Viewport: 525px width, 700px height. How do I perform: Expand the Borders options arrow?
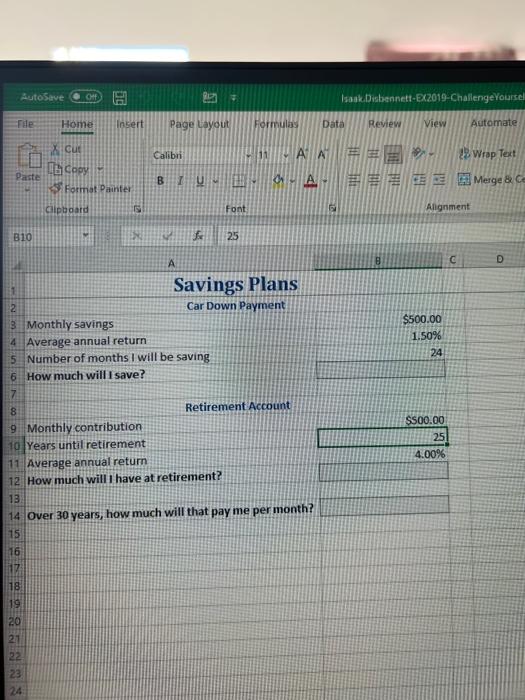tap(254, 181)
